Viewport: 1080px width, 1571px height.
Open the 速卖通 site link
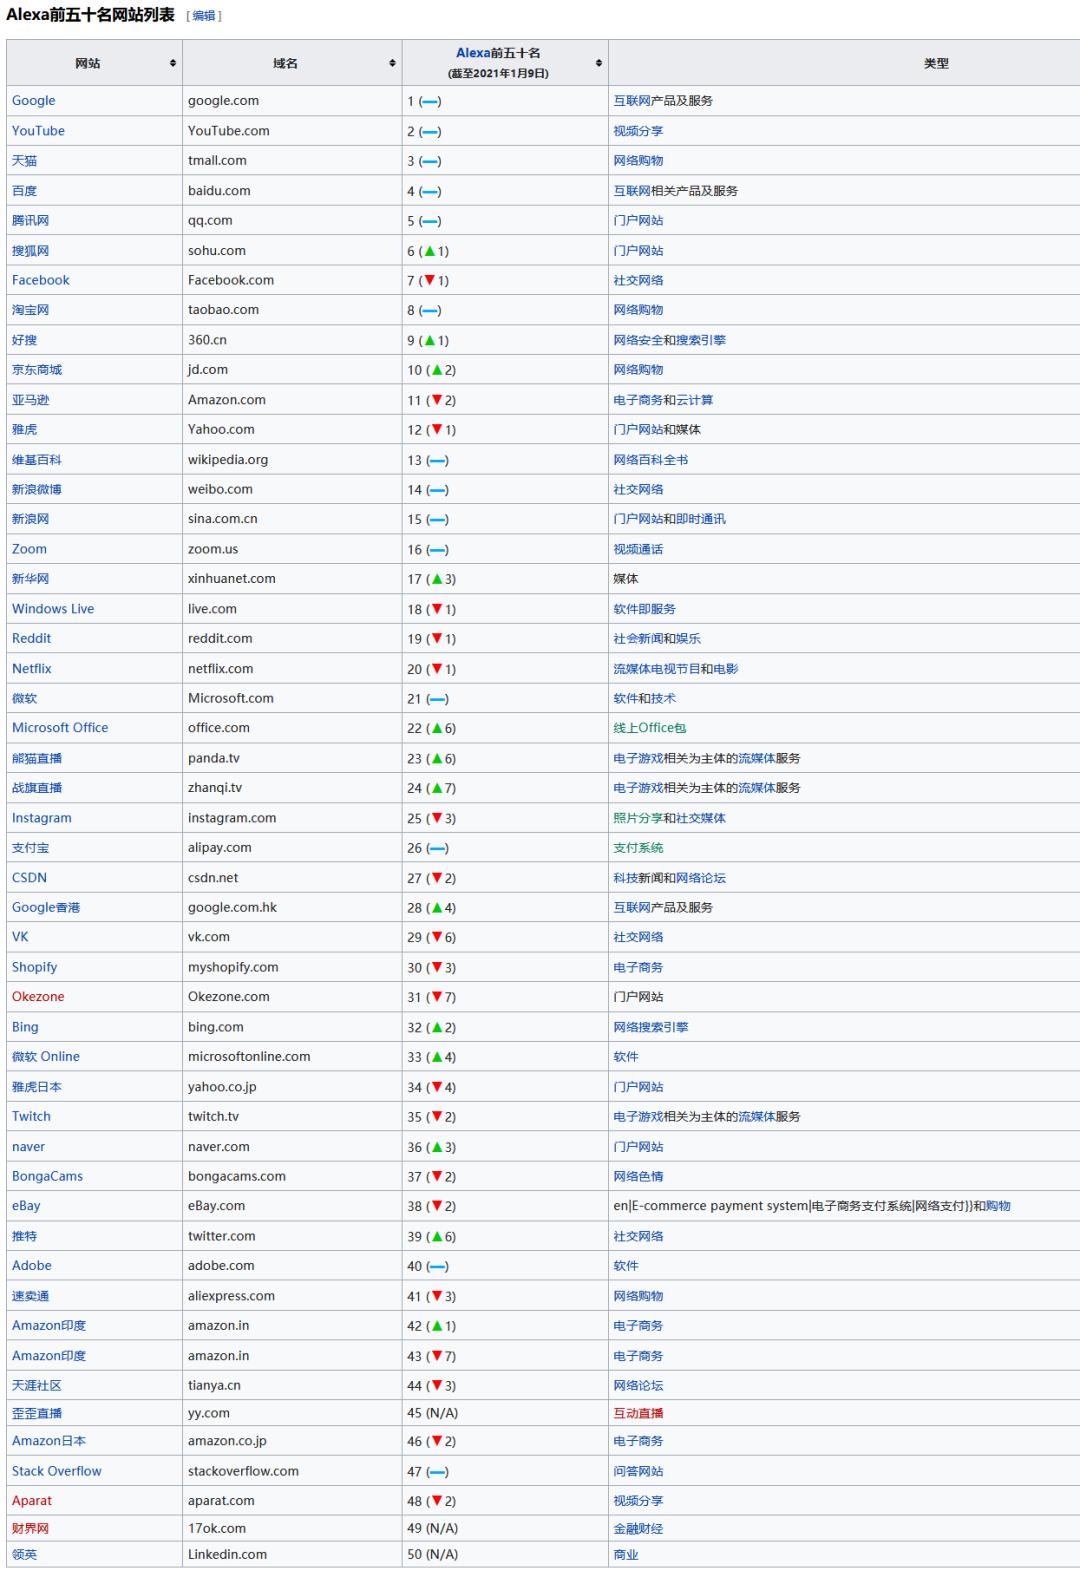point(30,1296)
